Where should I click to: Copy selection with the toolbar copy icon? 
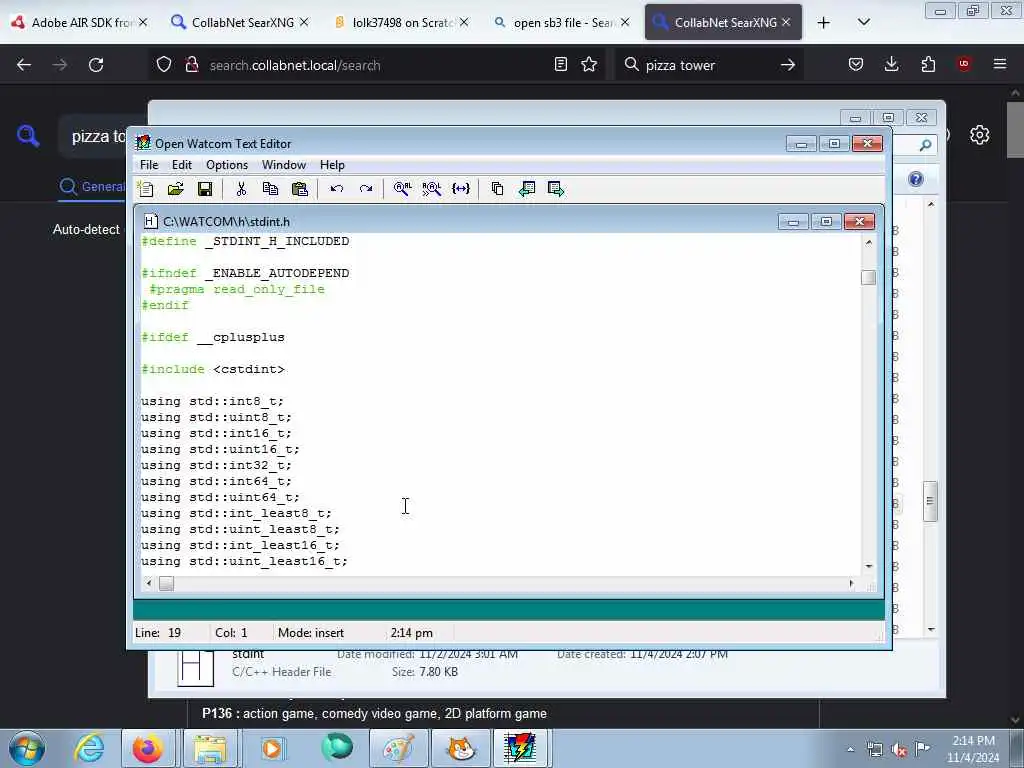point(270,189)
